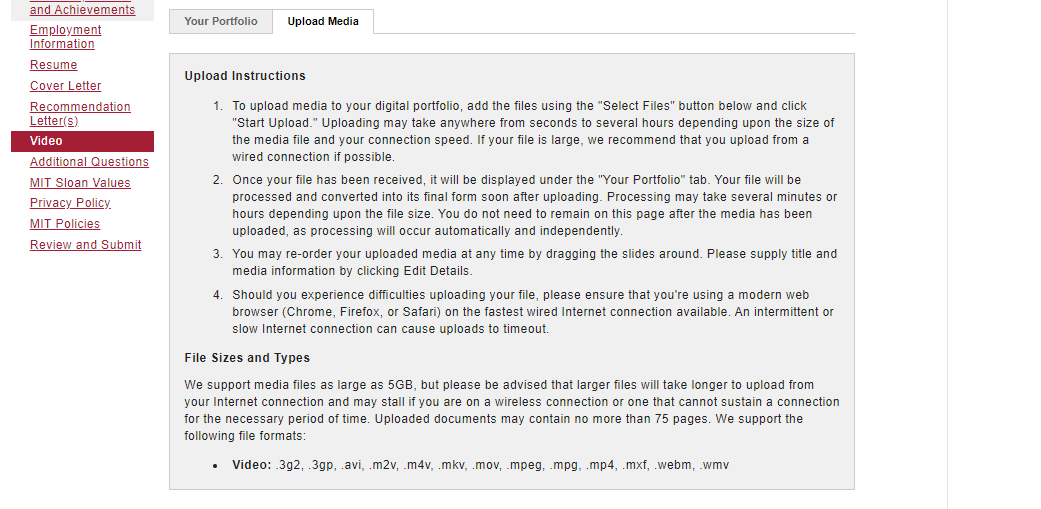
Task: Click the highlighted Video sidebar item
Action: pyautogui.click(x=46, y=141)
